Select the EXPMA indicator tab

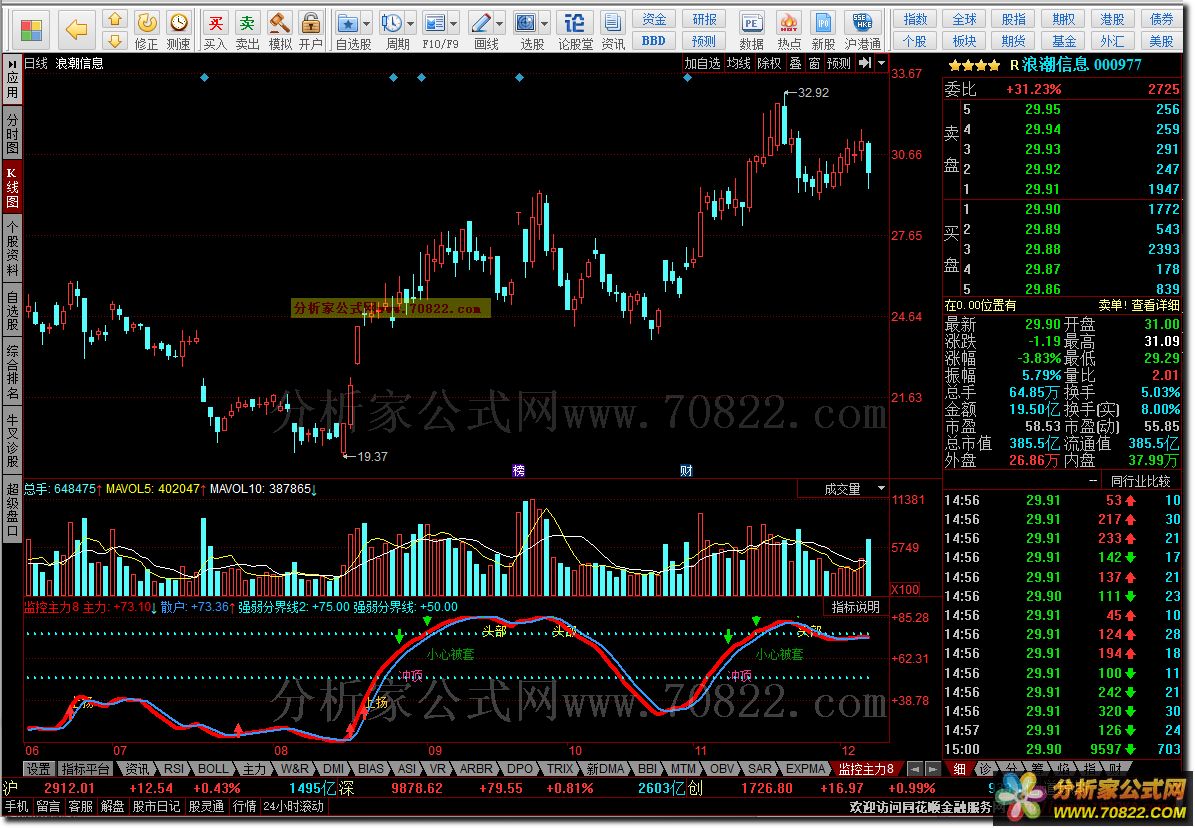pyautogui.click(x=806, y=769)
